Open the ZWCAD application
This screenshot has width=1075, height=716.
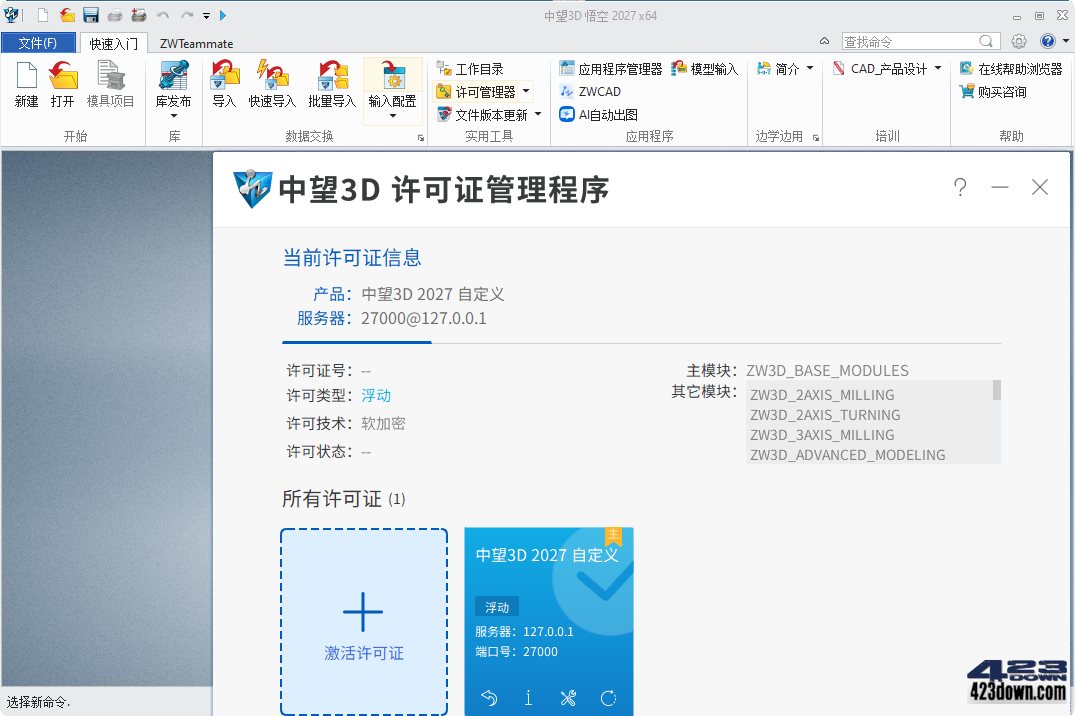pyautogui.click(x=590, y=91)
